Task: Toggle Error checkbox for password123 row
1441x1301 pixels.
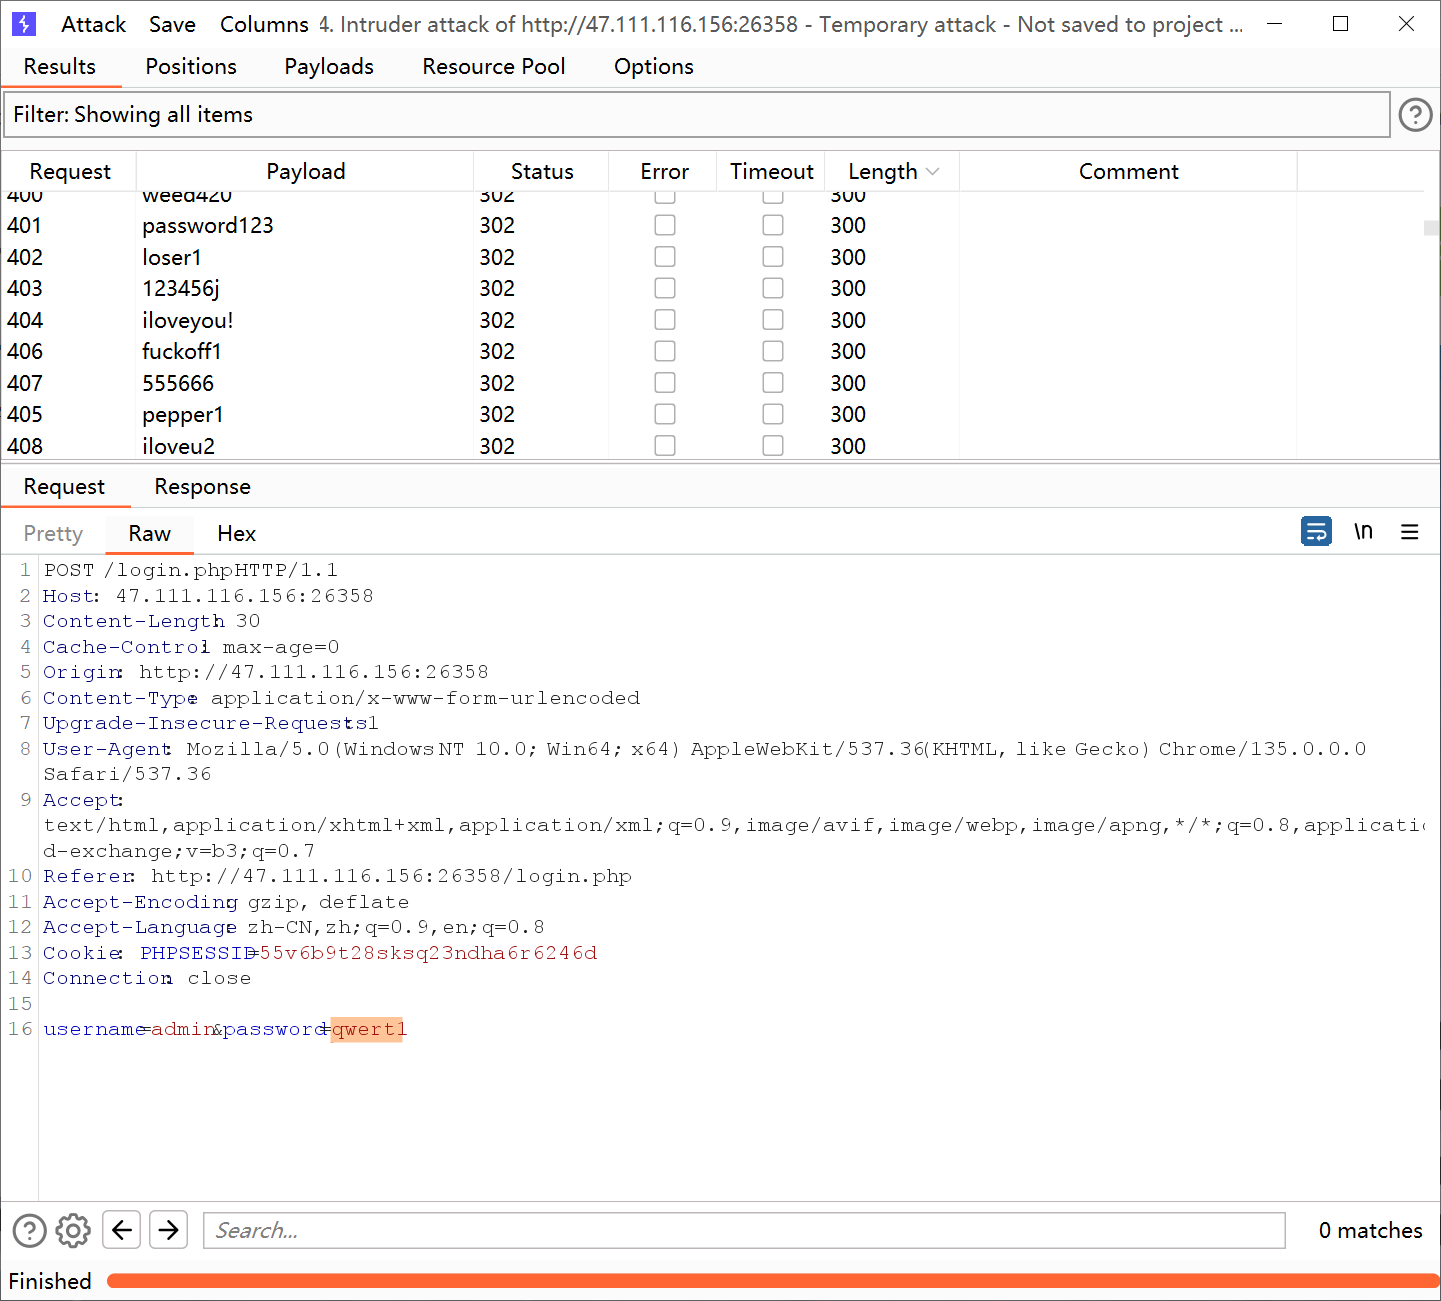Action: pyautogui.click(x=665, y=225)
